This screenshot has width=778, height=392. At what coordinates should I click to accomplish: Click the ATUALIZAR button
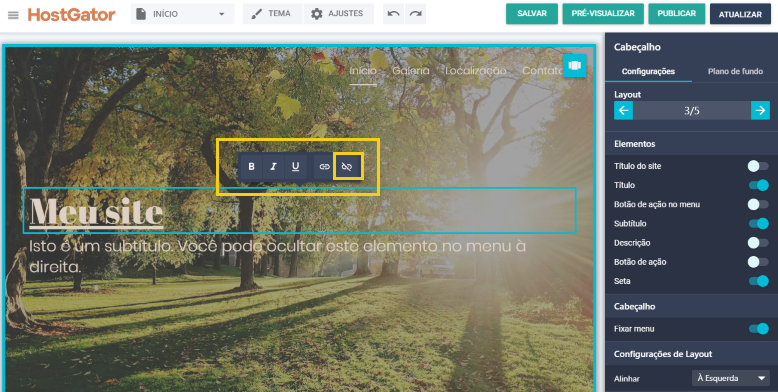coord(740,14)
